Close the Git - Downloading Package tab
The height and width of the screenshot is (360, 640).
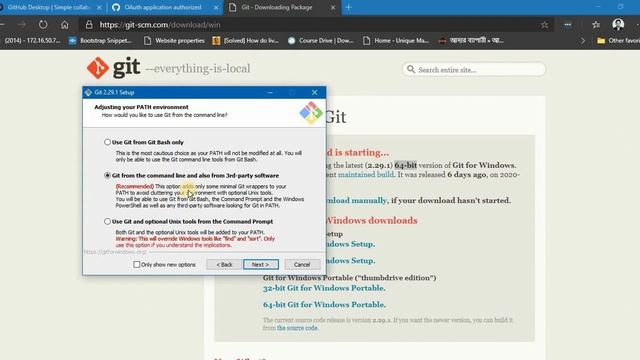click(x=333, y=7)
